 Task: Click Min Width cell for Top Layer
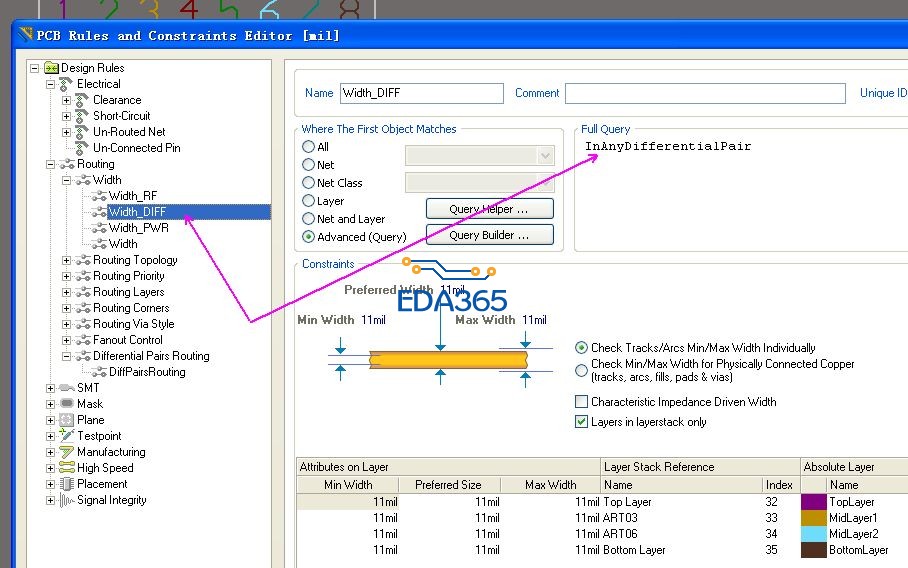[x=348, y=502]
